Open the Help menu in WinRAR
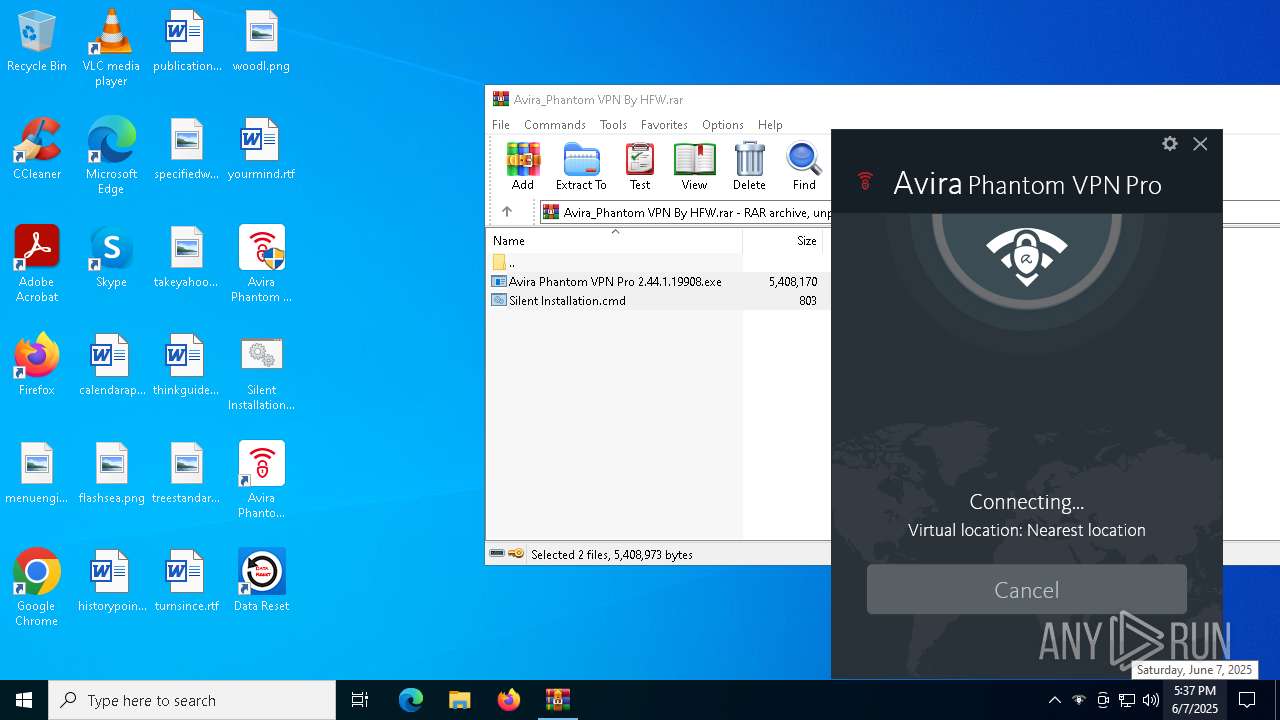 (x=770, y=125)
